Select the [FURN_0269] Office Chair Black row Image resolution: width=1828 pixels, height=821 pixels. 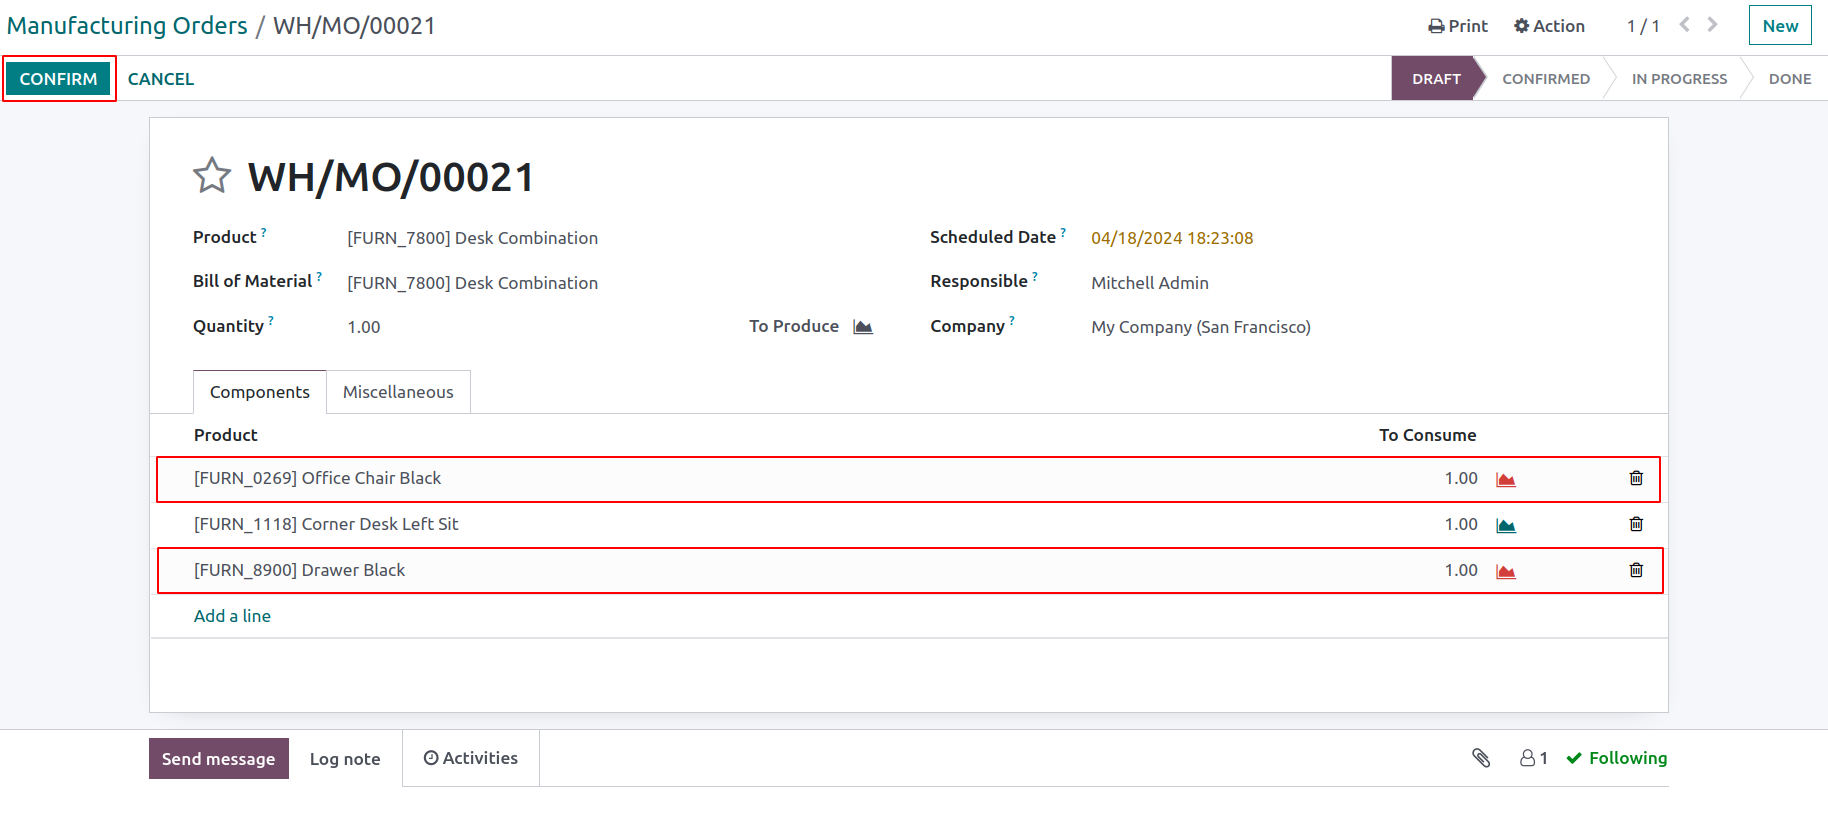pyautogui.click(x=908, y=479)
